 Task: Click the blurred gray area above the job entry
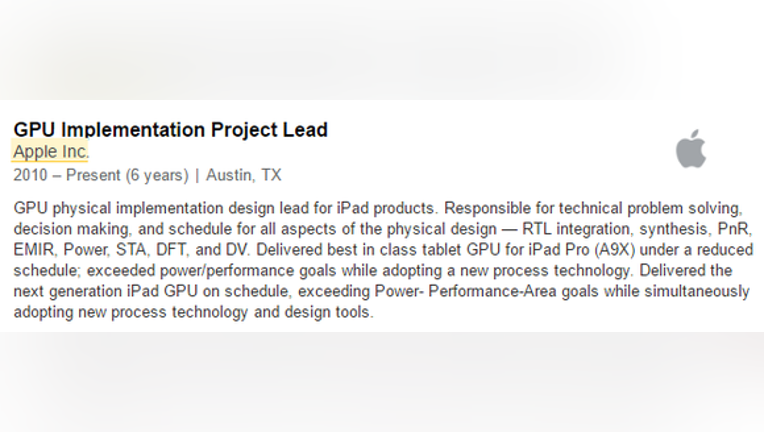coord(382,50)
